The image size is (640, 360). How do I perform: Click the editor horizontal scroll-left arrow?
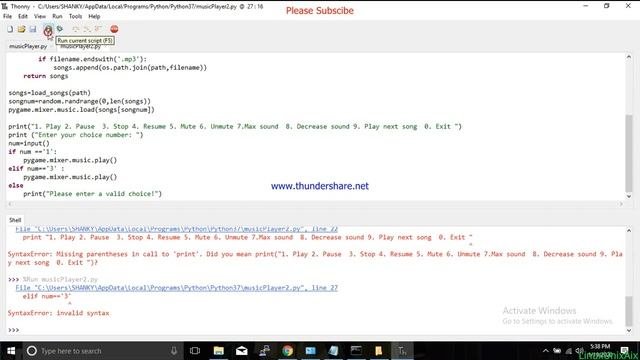(x=10, y=204)
